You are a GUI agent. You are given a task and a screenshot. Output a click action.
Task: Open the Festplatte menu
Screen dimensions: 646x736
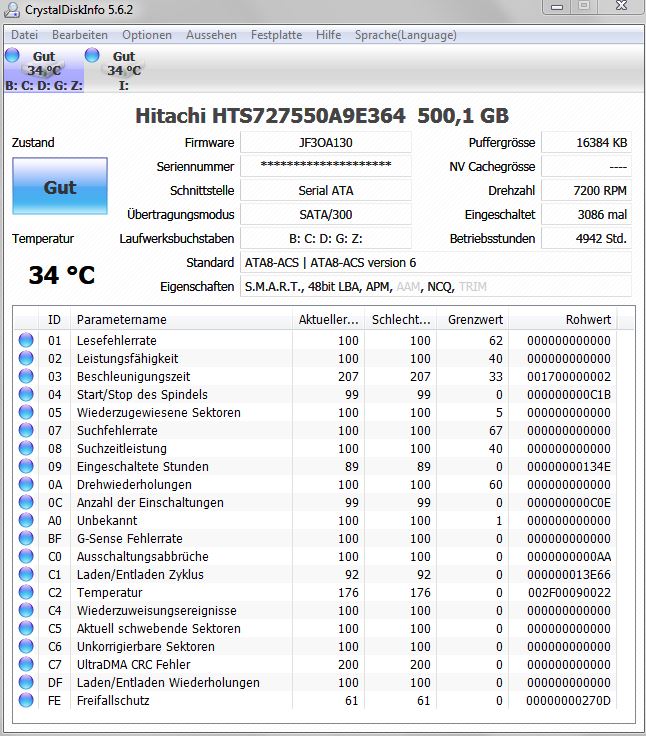pyautogui.click(x=276, y=35)
